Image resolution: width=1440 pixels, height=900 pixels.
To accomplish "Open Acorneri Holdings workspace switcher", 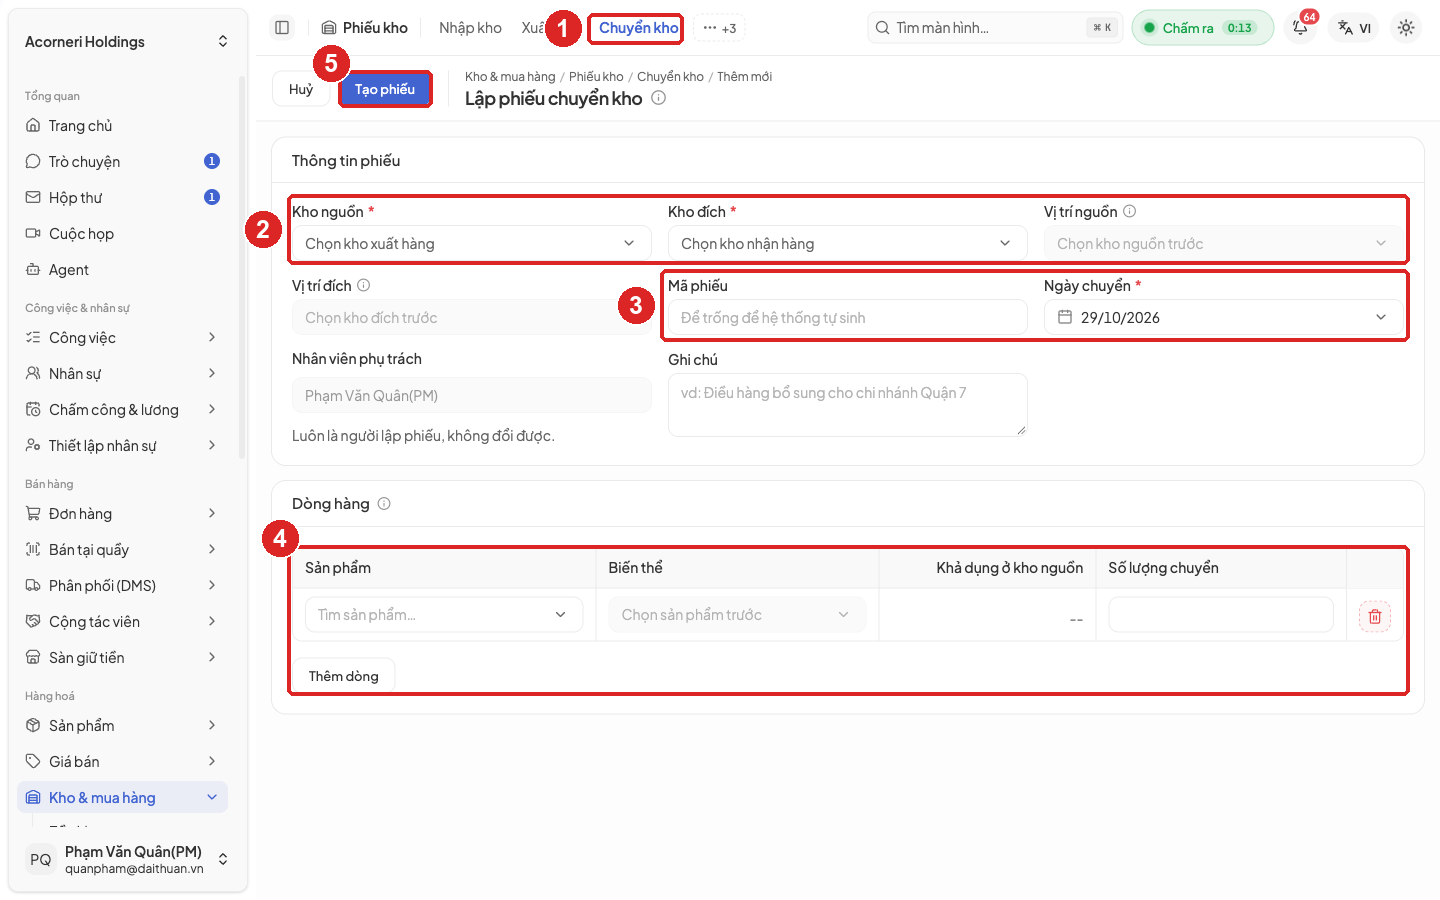I will 127,42.
